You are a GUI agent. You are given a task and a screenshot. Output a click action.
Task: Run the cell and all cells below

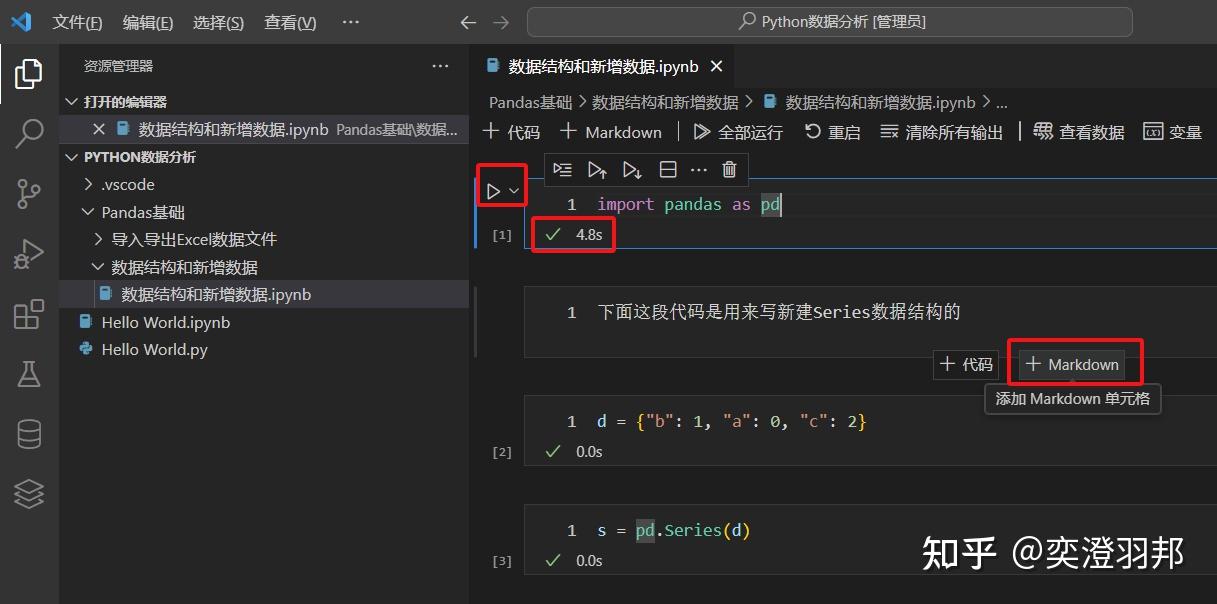631,169
